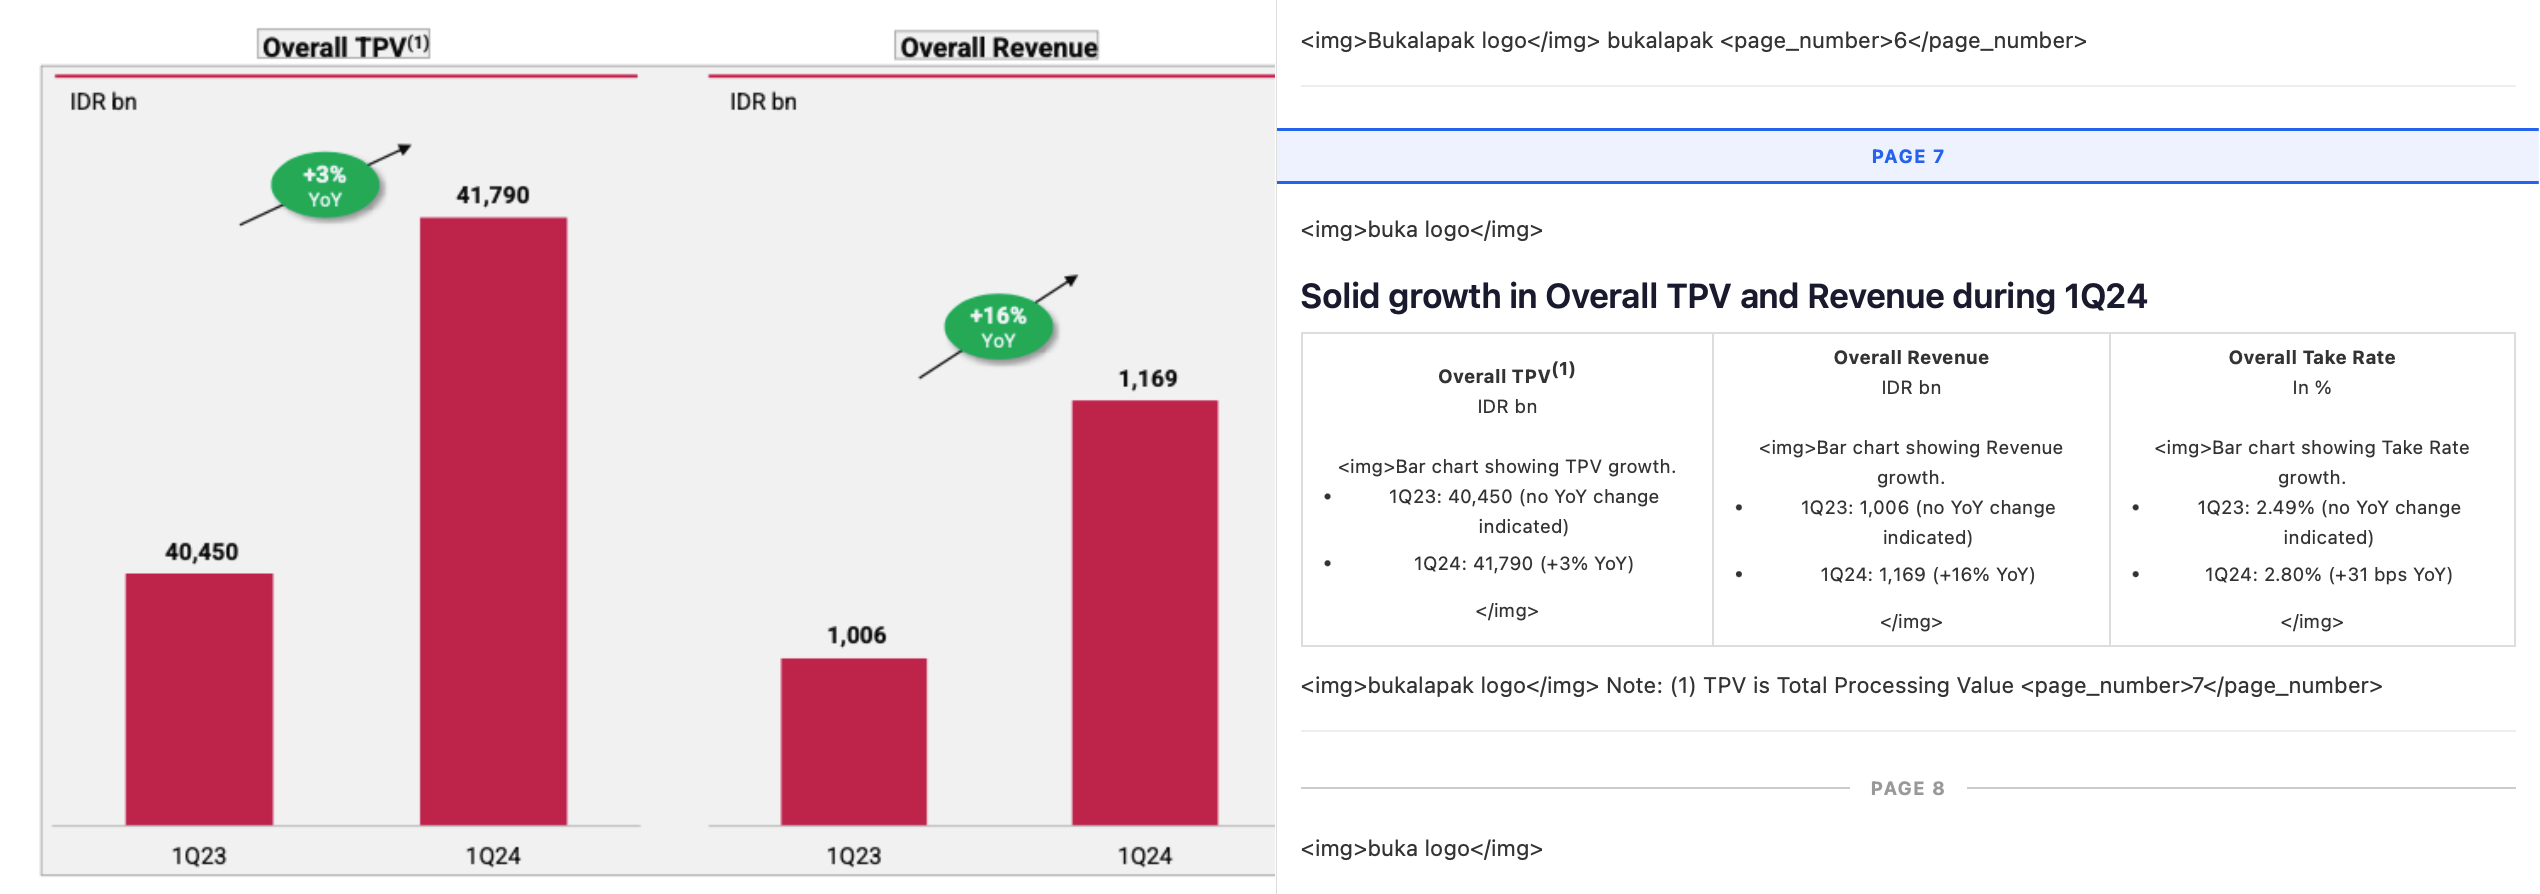Click the 1Q23 TPV bar labeled 40,450
Screen dimensions: 2540x894
click(199, 698)
